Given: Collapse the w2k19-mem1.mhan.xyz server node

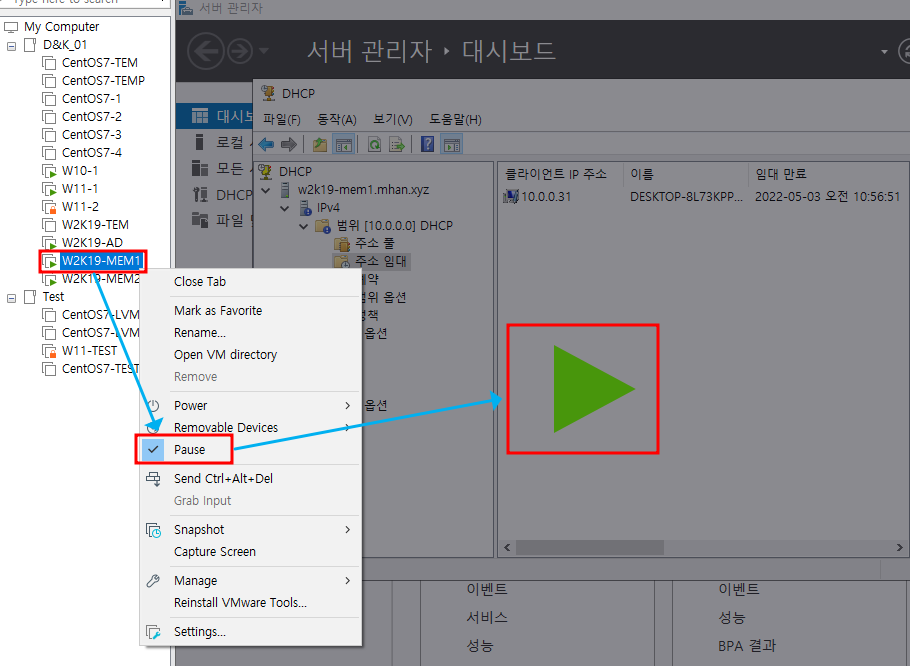Looking at the screenshot, I should [x=266, y=190].
